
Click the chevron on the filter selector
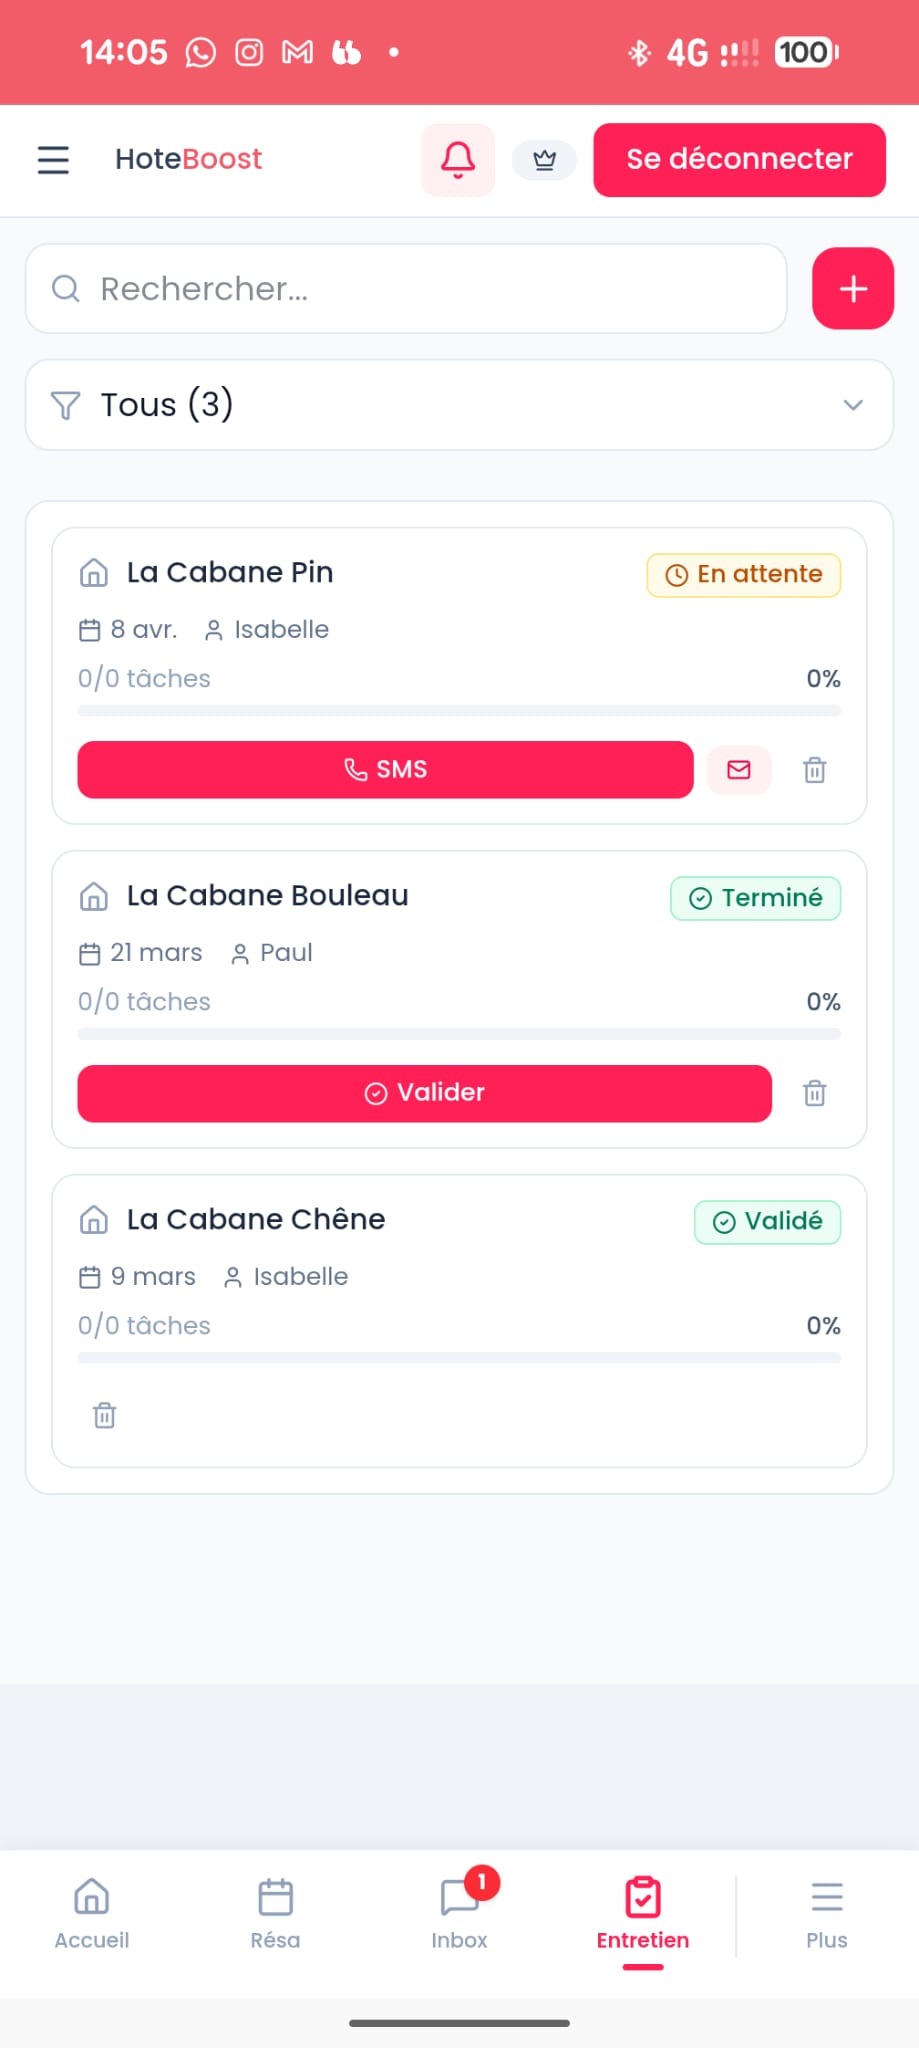point(853,405)
